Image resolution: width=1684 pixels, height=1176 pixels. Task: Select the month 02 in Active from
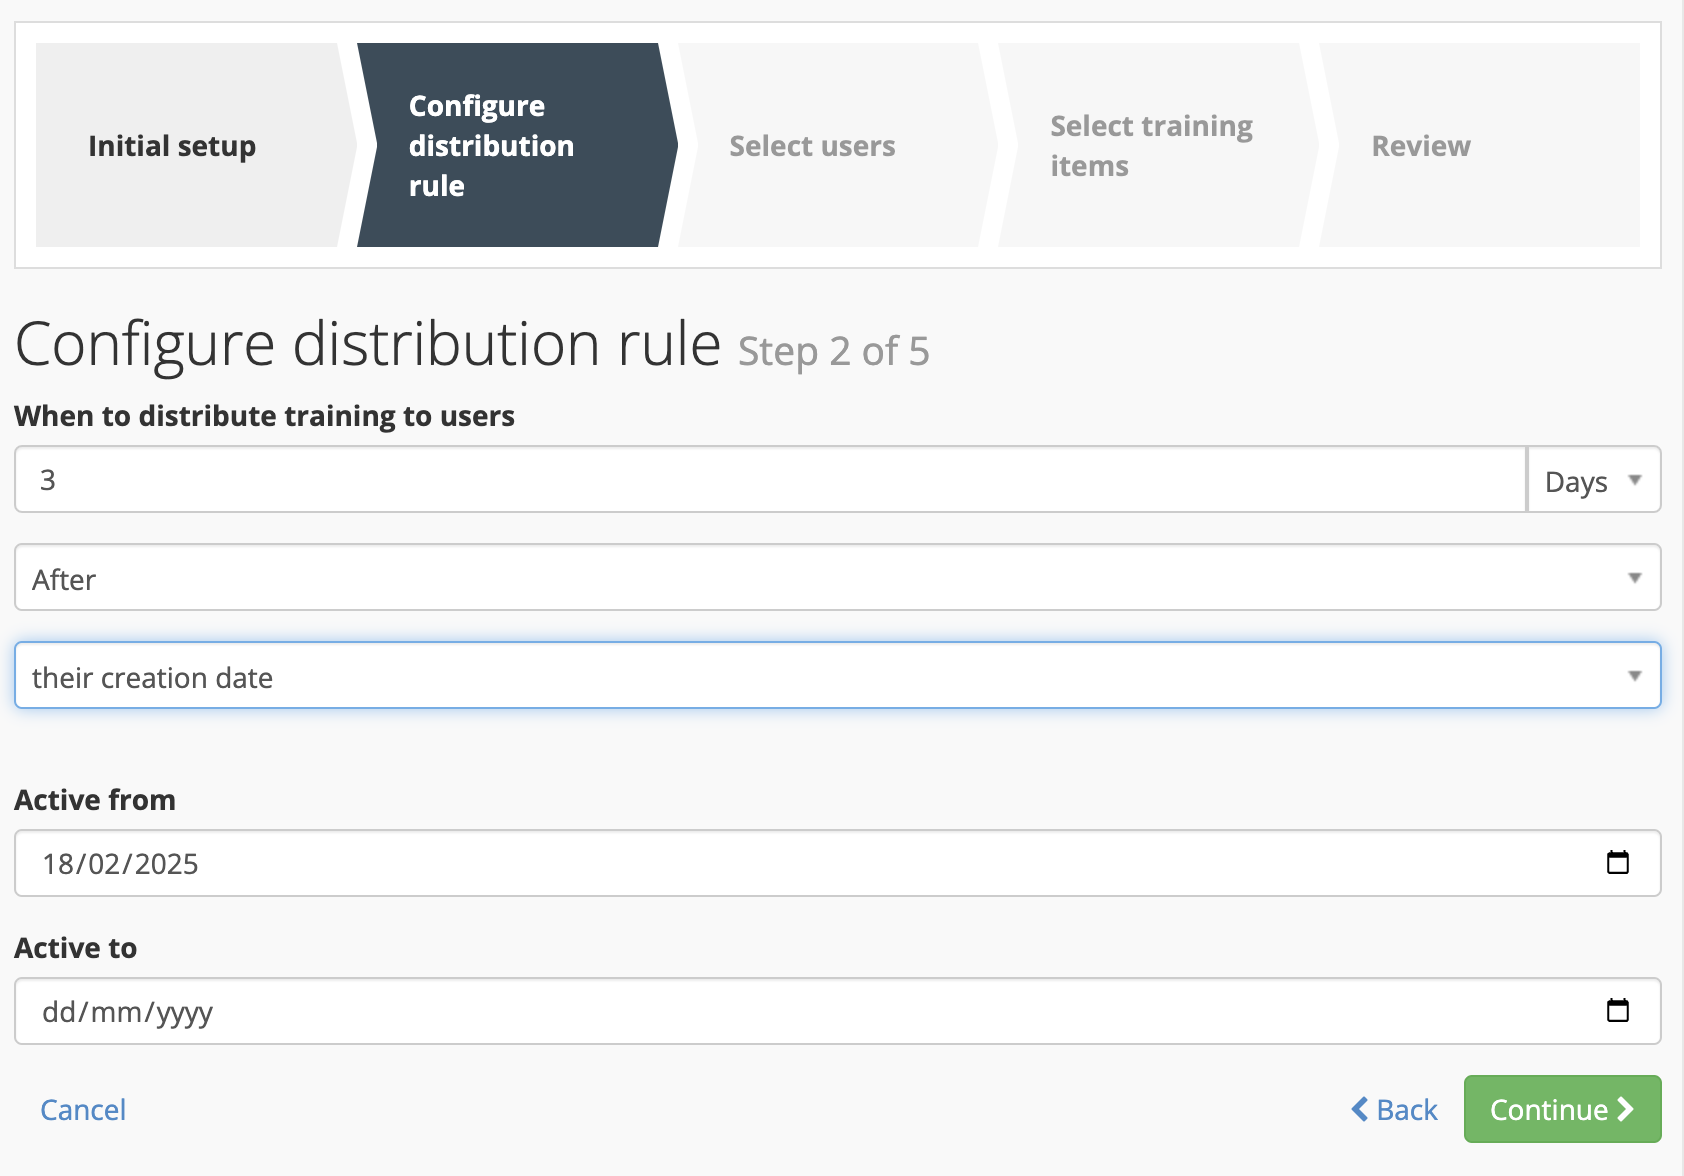pyautogui.click(x=104, y=864)
